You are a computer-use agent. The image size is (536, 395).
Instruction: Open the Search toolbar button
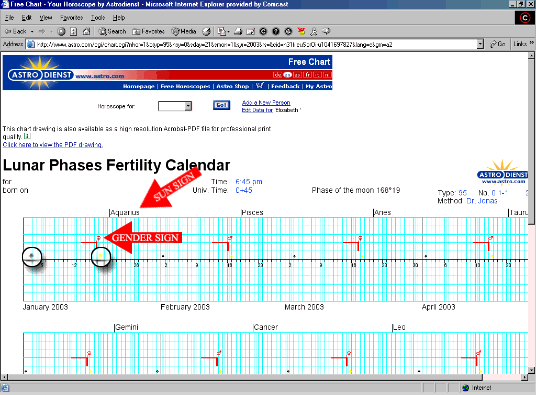[x=112, y=31]
